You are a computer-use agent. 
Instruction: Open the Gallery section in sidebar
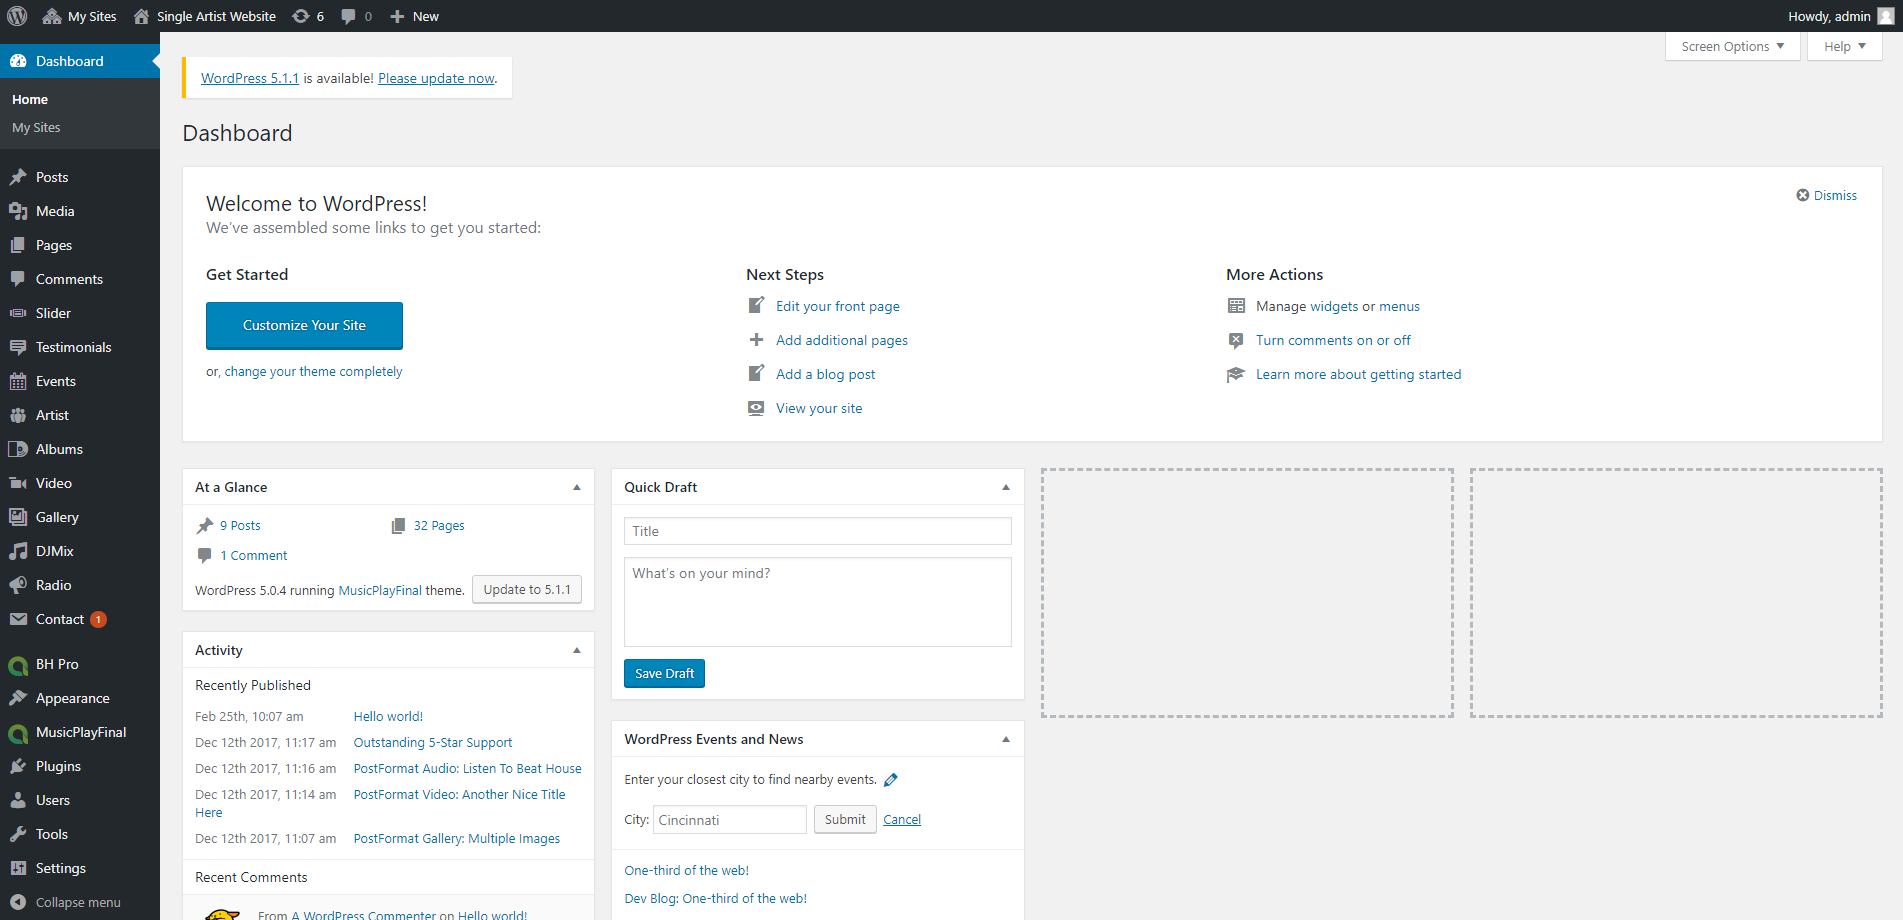coord(57,517)
